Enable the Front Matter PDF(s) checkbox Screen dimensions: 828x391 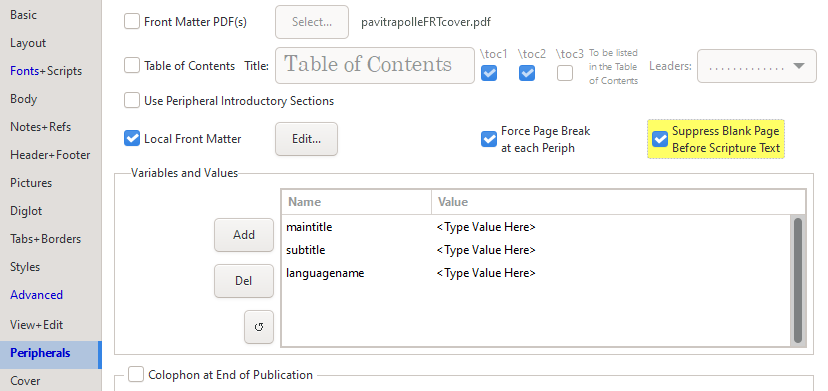(x=131, y=22)
